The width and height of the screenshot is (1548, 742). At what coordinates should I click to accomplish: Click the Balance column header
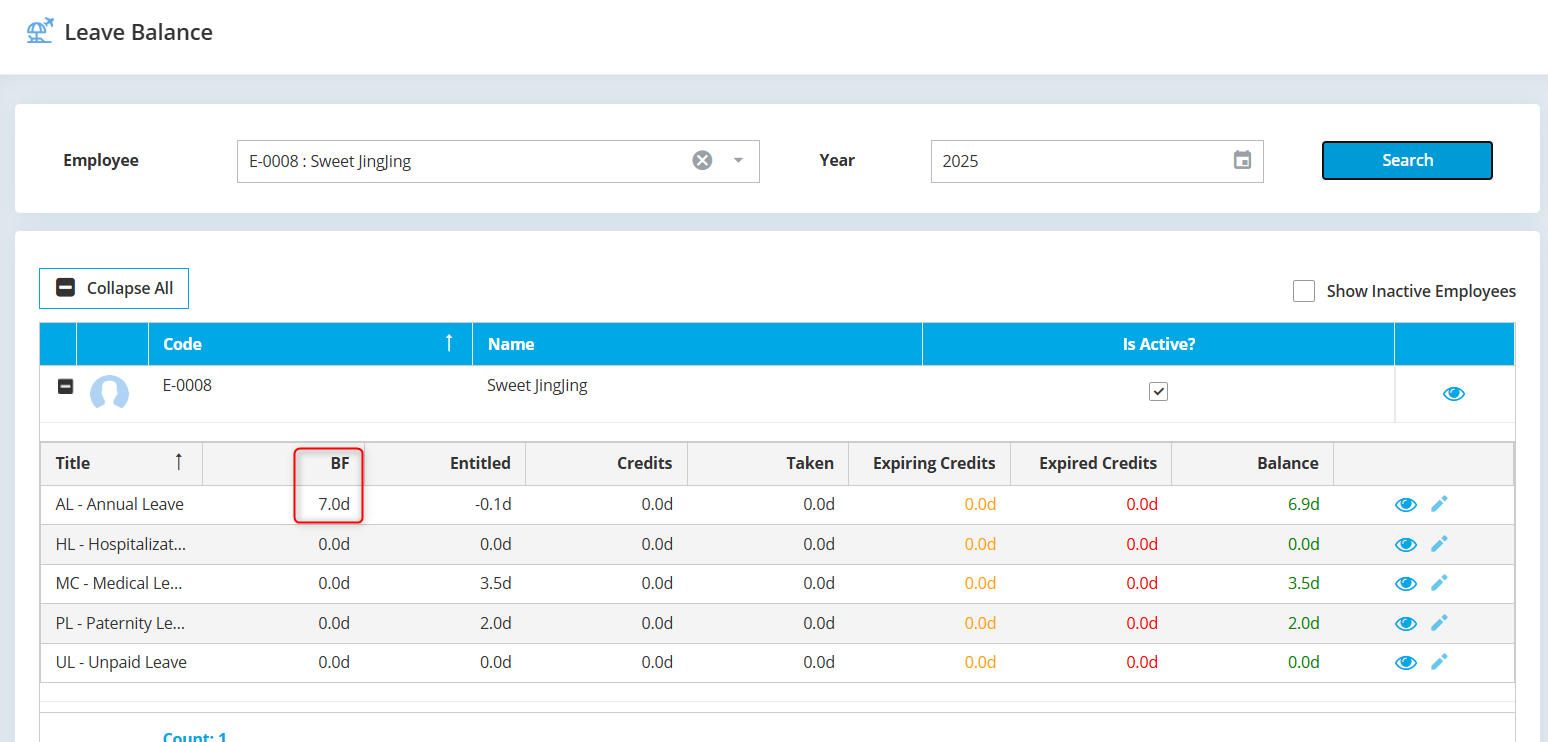coord(1252,463)
